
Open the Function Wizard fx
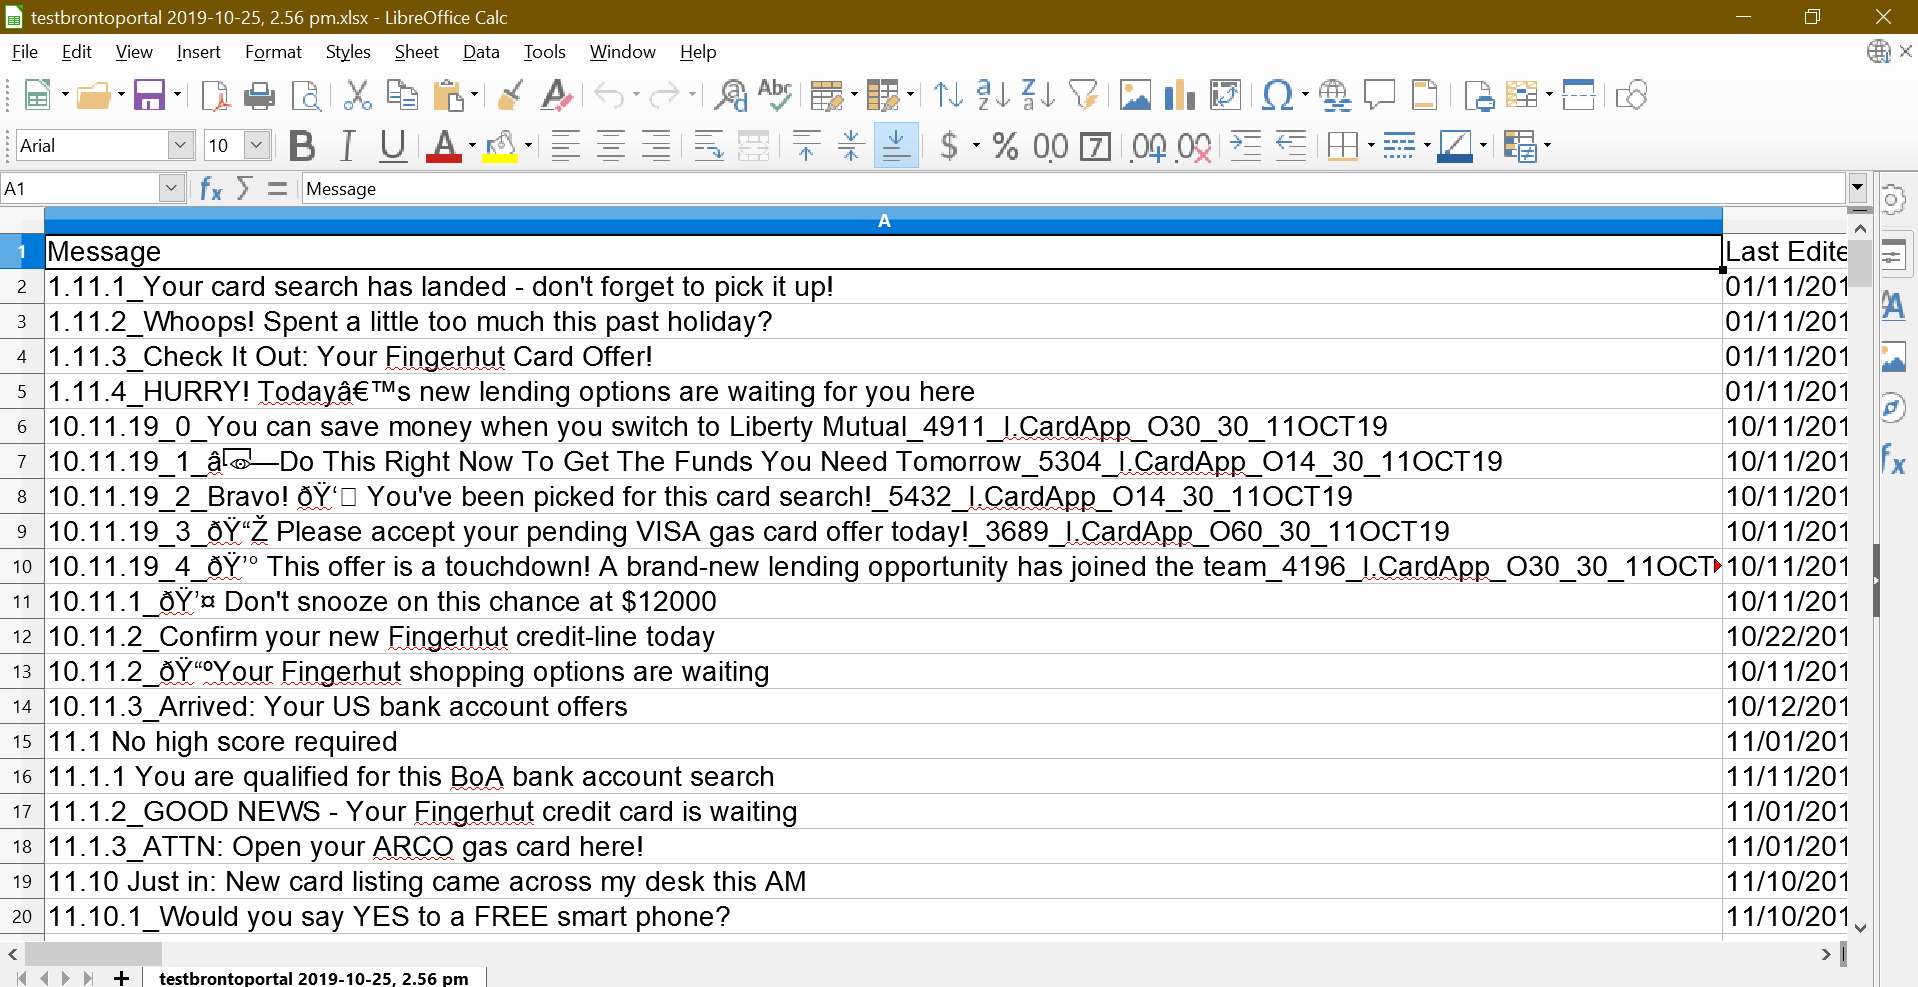[x=211, y=188]
